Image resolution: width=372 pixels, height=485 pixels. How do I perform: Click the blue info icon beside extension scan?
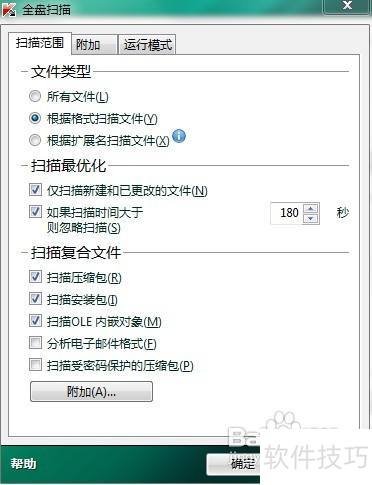click(179, 136)
